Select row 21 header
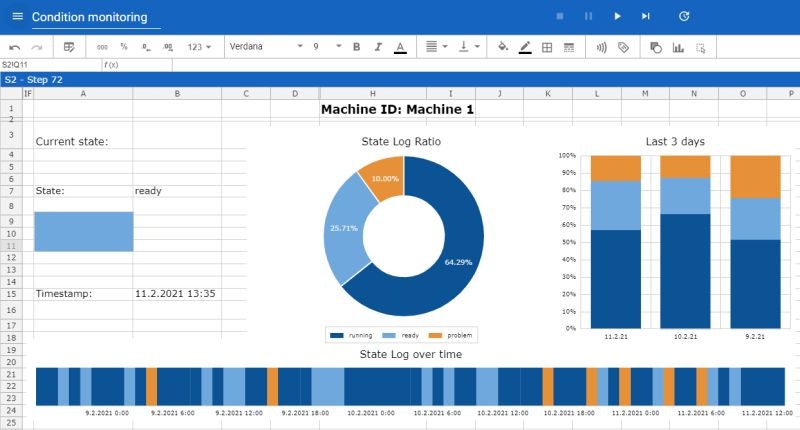The height and width of the screenshot is (430, 800). point(11,374)
